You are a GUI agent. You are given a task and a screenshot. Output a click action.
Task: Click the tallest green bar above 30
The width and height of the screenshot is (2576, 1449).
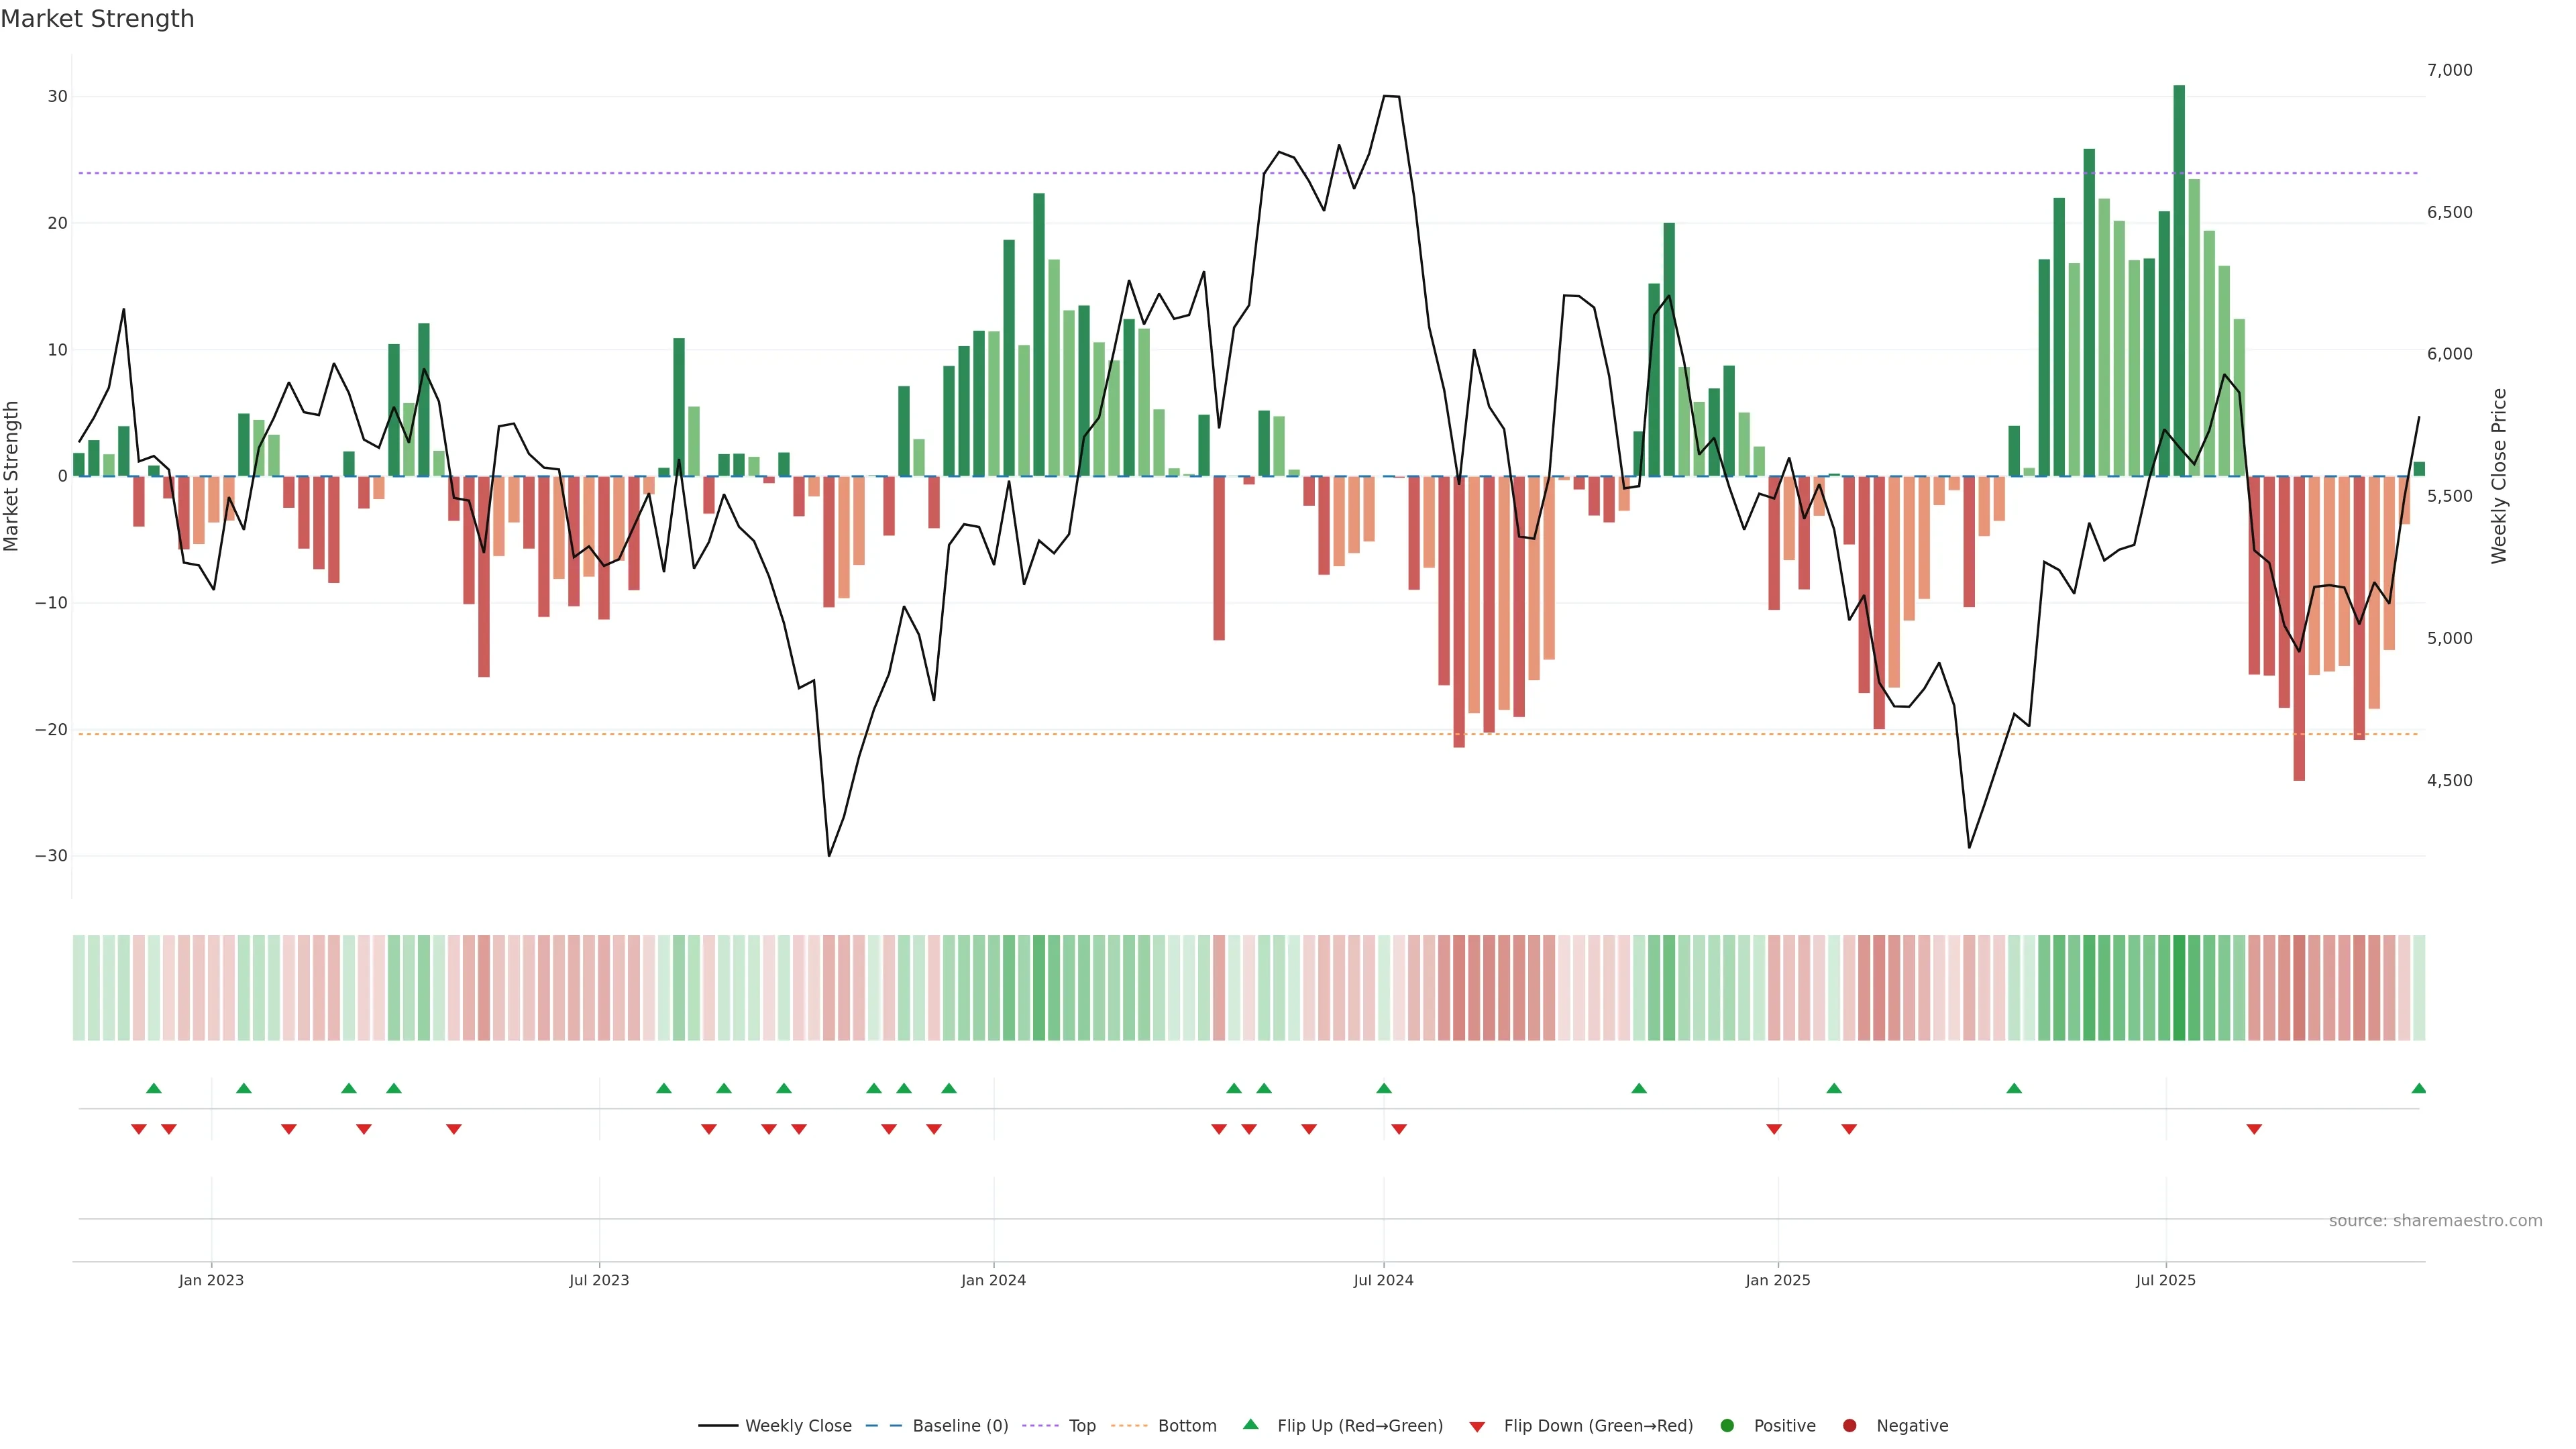[2179, 280]
